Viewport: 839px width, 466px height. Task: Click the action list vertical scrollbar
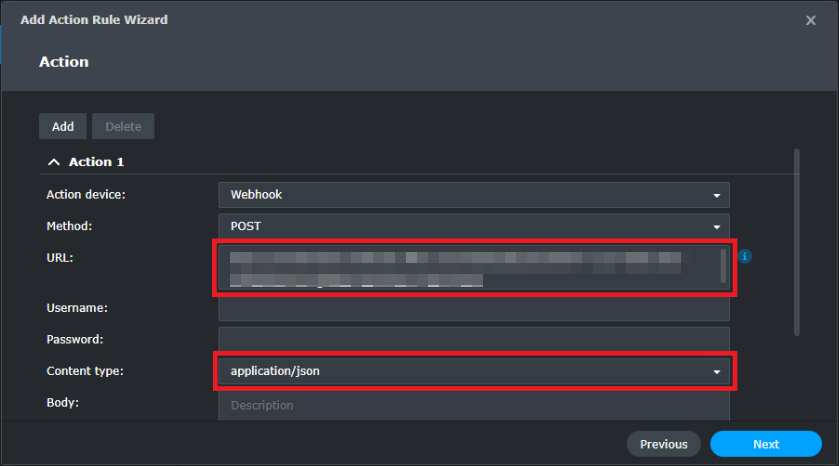tap(797, 242)
